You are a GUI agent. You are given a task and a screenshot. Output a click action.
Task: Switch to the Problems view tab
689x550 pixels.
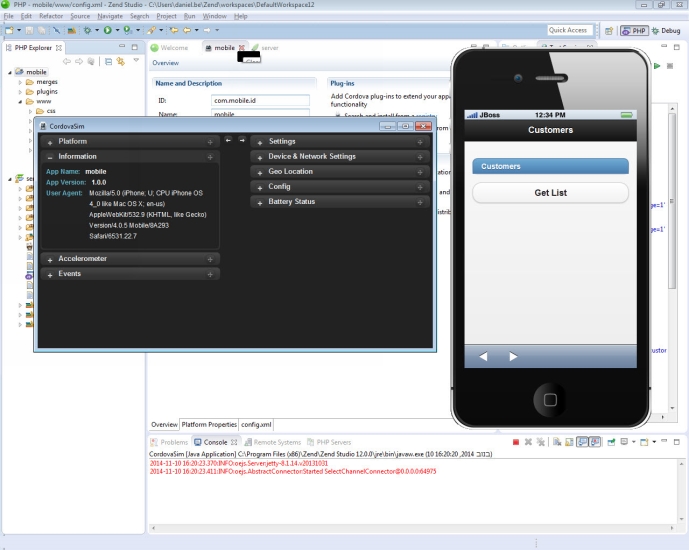point(169,442)
